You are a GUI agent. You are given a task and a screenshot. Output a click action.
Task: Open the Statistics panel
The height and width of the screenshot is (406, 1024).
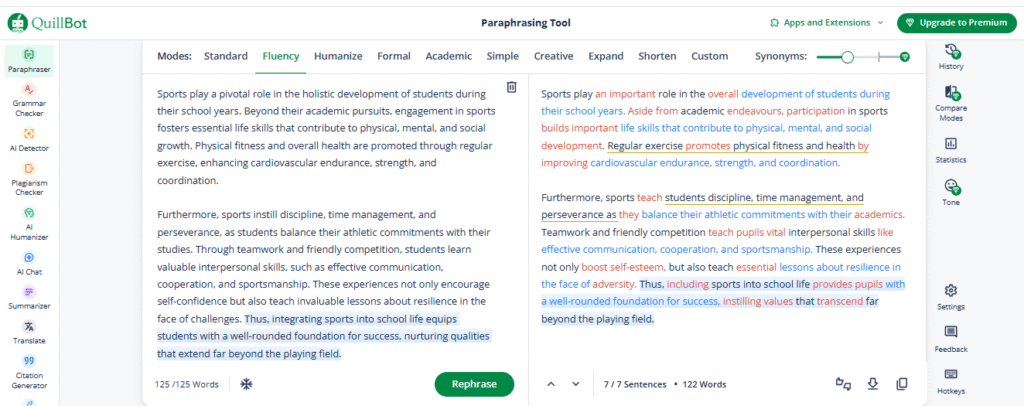(x=950, y=150)
